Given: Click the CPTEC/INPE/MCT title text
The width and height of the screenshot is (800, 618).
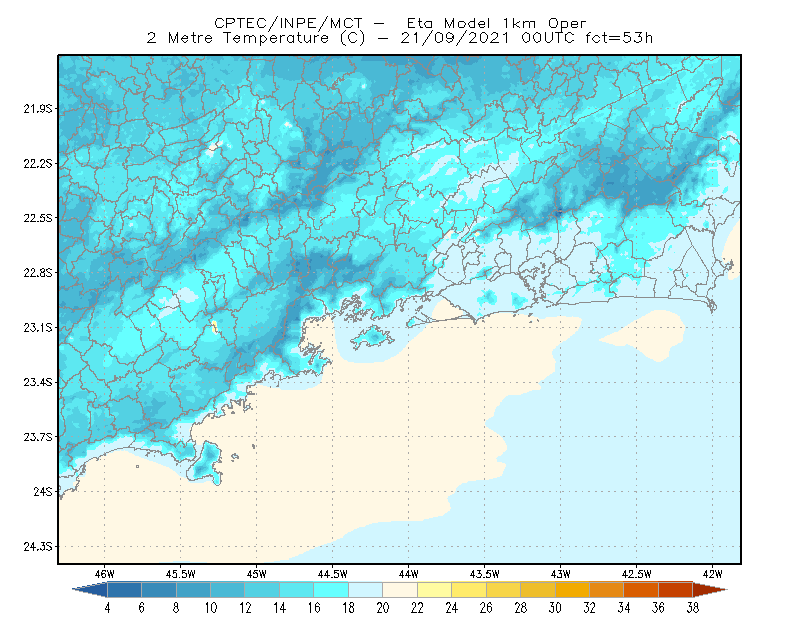Looking at the screenshot, I should click(288, 23).
